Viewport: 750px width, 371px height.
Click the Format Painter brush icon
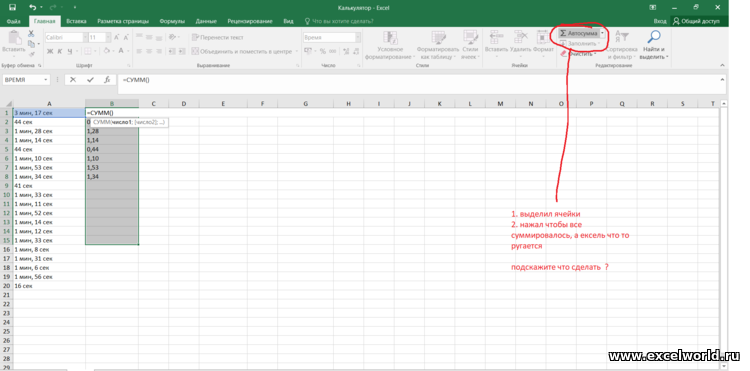(x=31, y=54)
